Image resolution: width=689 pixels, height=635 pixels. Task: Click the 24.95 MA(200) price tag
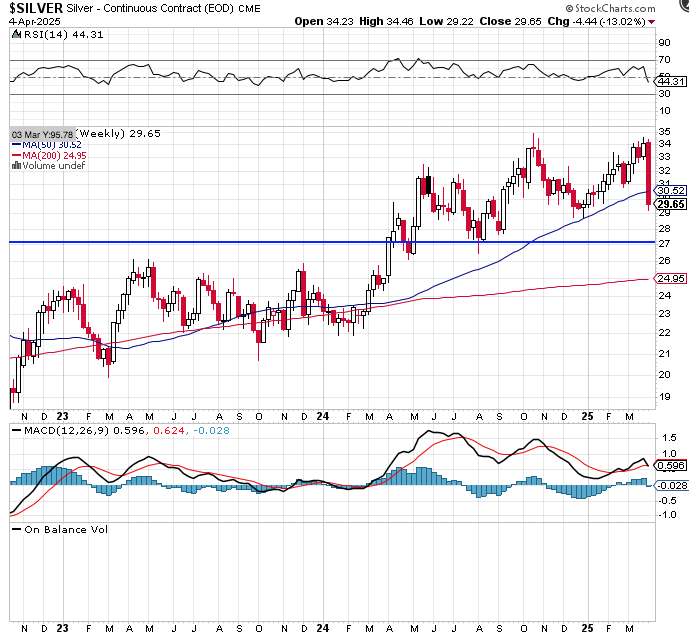pyautogui.click(x=670, y=279)
